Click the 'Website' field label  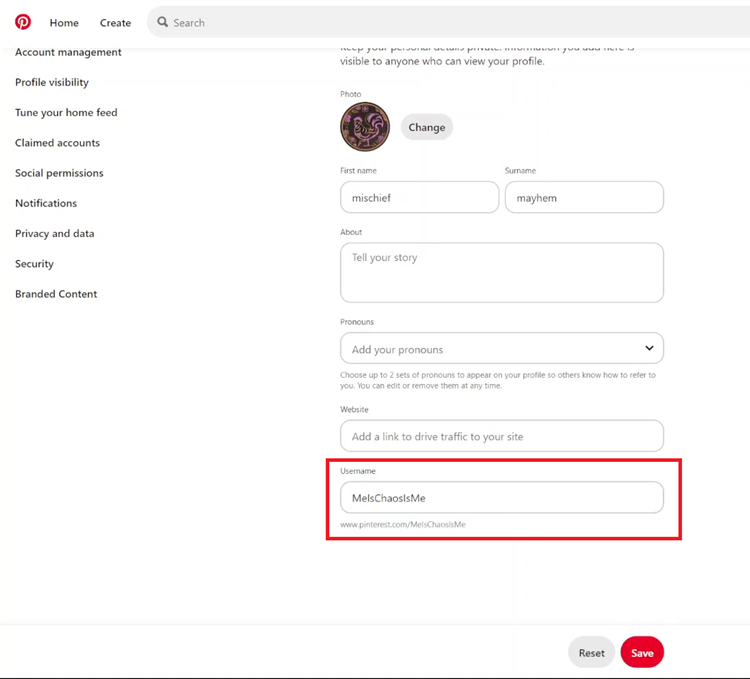click(354, 410)
